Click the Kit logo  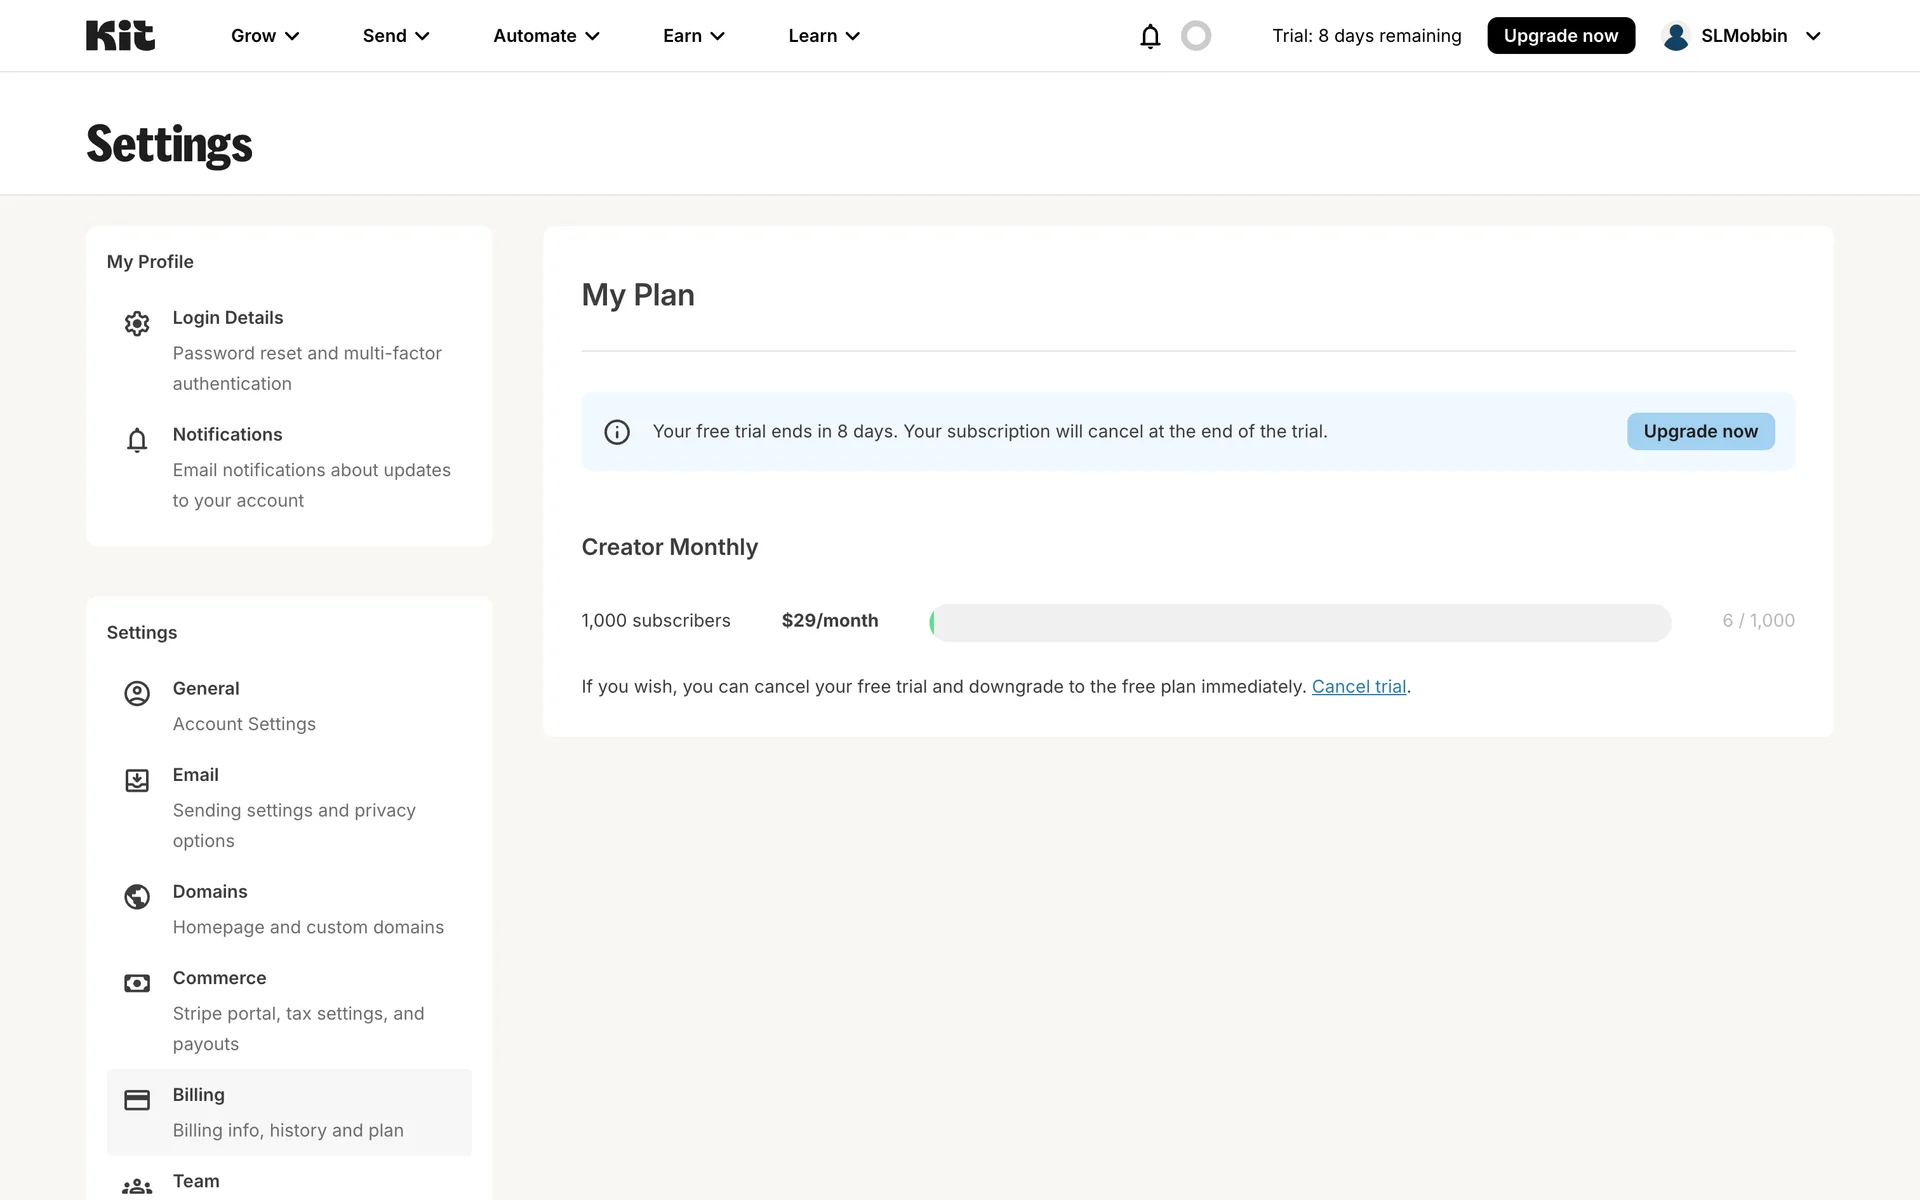[x=120, y=36]
